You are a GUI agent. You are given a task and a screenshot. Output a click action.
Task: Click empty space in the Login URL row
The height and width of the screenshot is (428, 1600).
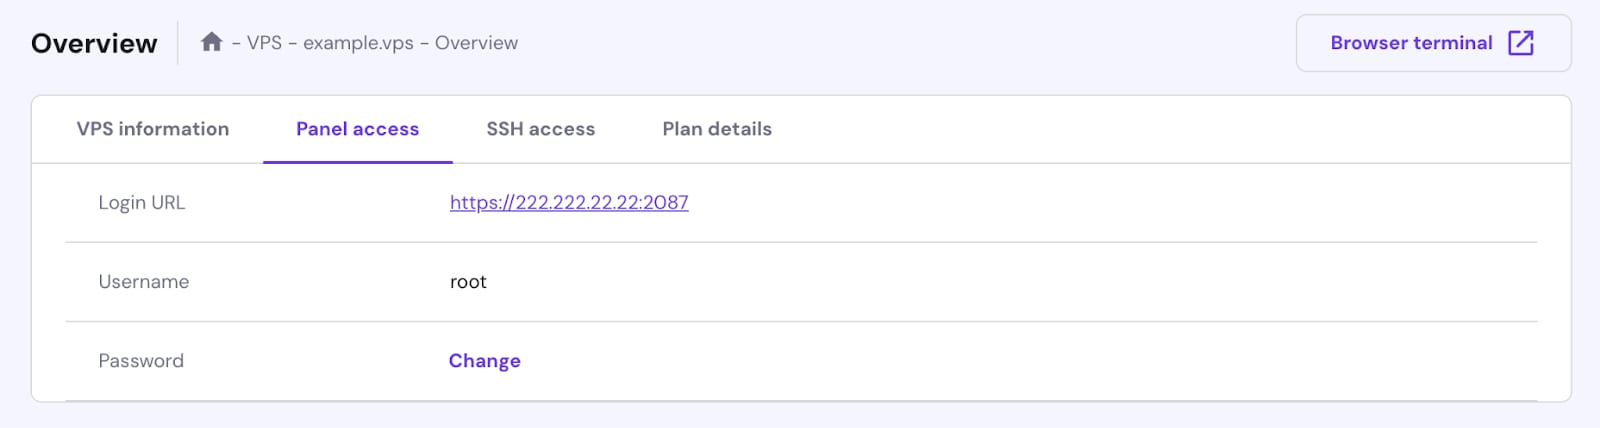pyautogui.click(x=1100, y=203)
